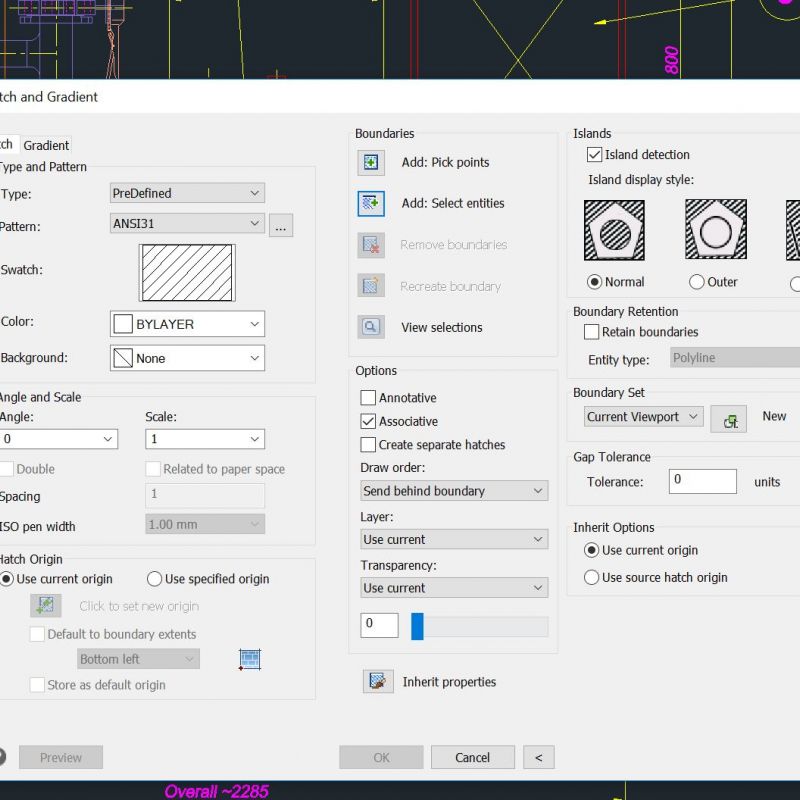This screenshot has height=800, width=800.
Task: Enable Retain boundaries checkbox
Action: pyautogui.click(x=591, y=332)
